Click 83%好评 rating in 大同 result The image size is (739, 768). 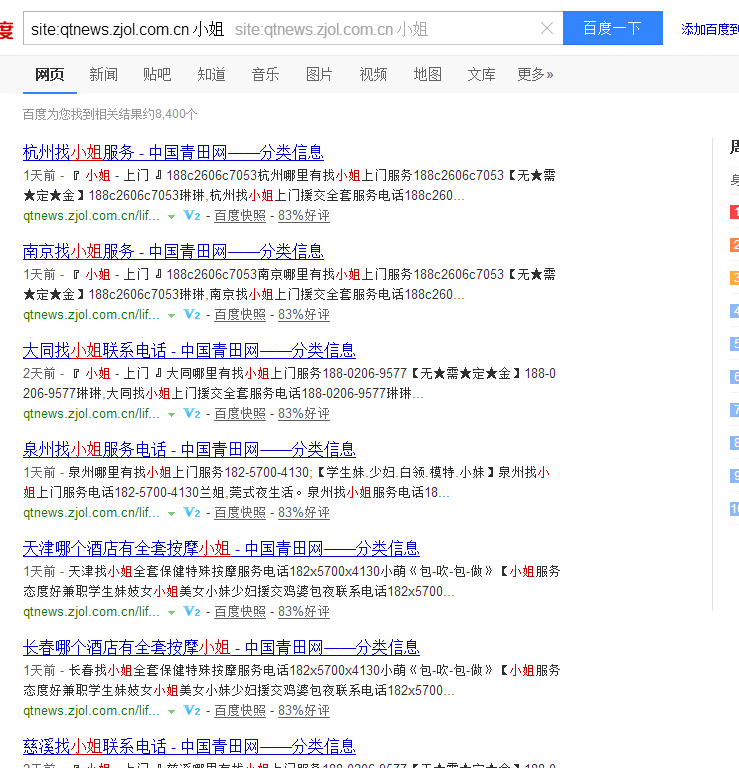tap(304, 413)
